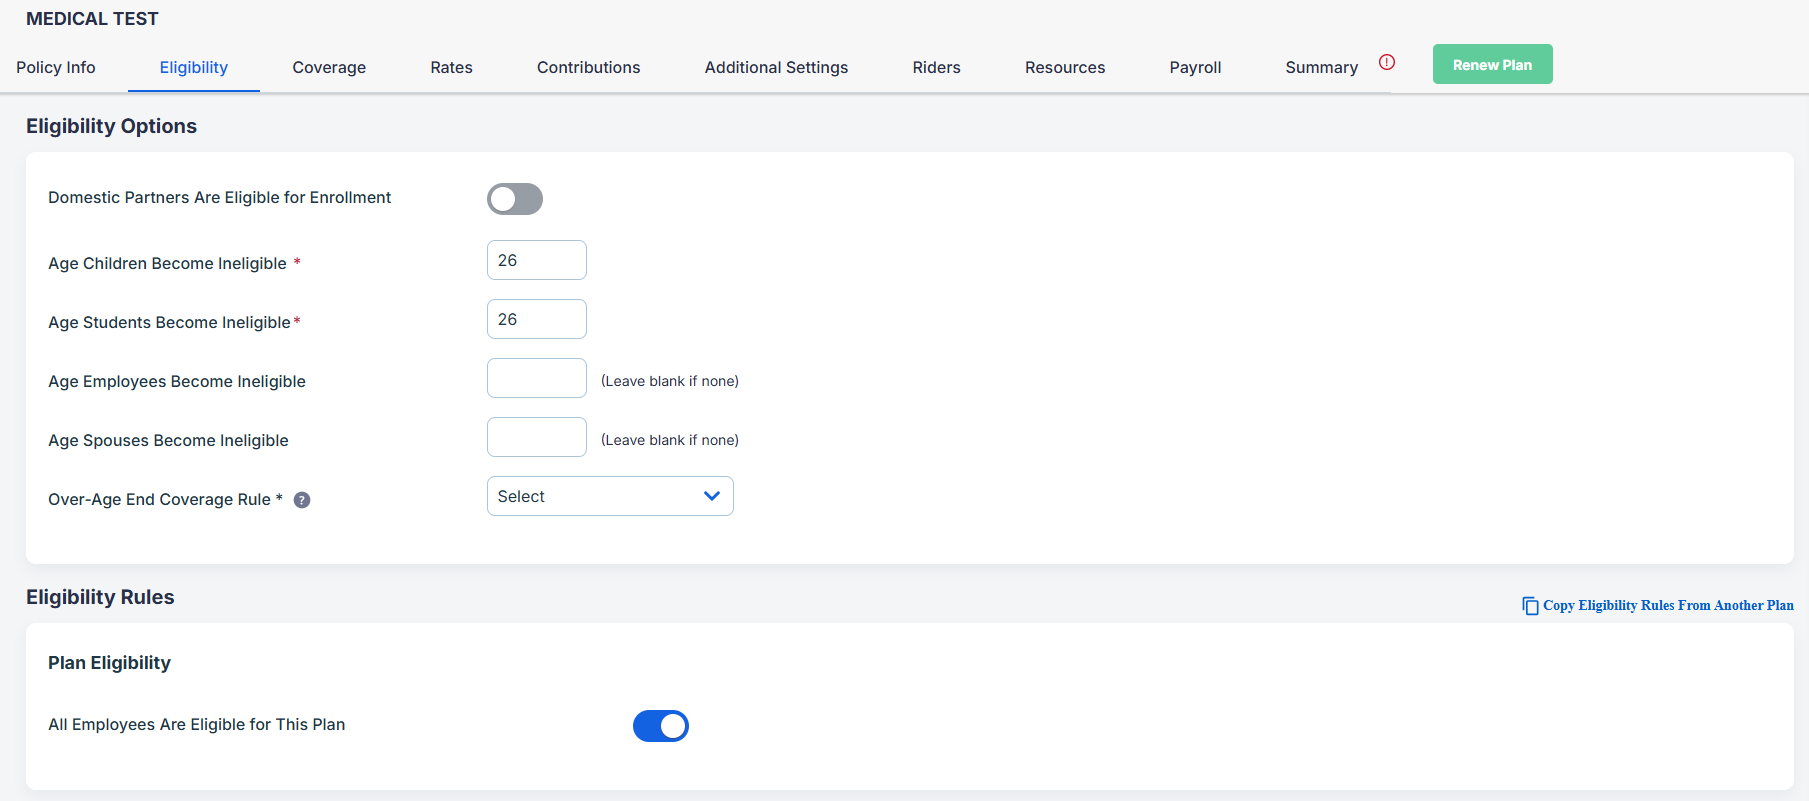The width and height of the screenshot is (1809, 801).
Task: Disable All Employees Are Eligible toggle
Action: 660,726
